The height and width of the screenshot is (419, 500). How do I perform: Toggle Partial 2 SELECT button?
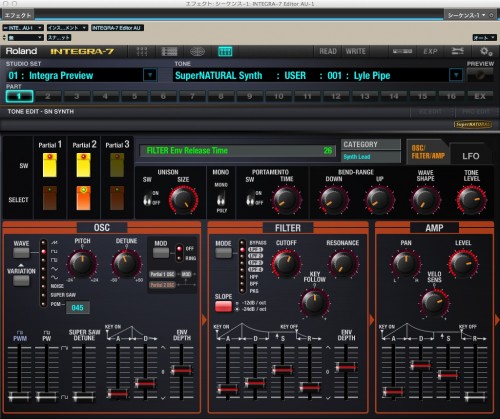(x=83, y=198)
